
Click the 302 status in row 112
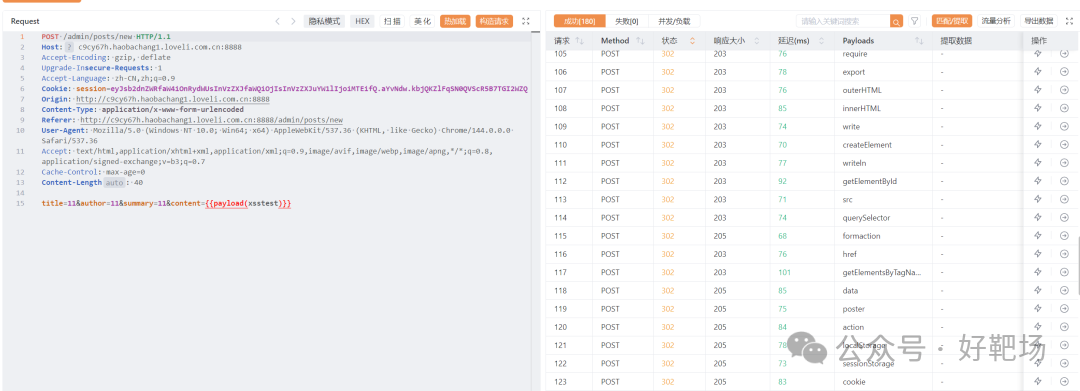pos(668,181)
